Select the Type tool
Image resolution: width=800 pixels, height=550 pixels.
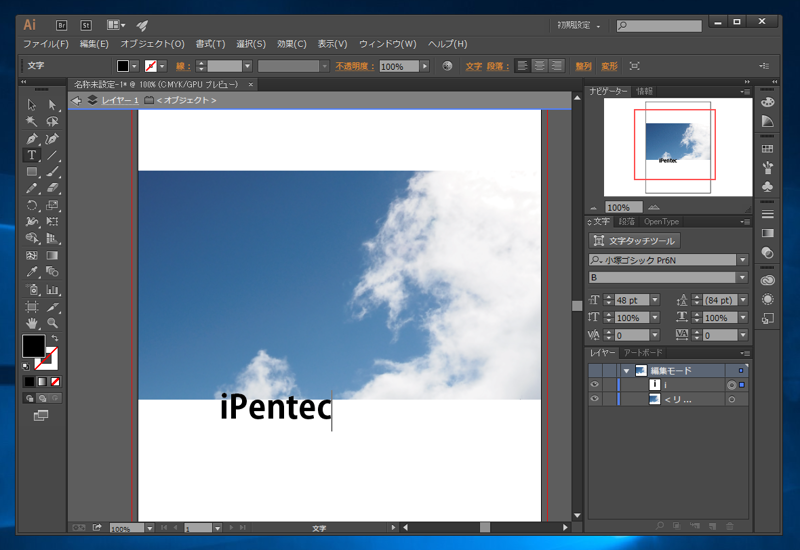click(32, 155)
